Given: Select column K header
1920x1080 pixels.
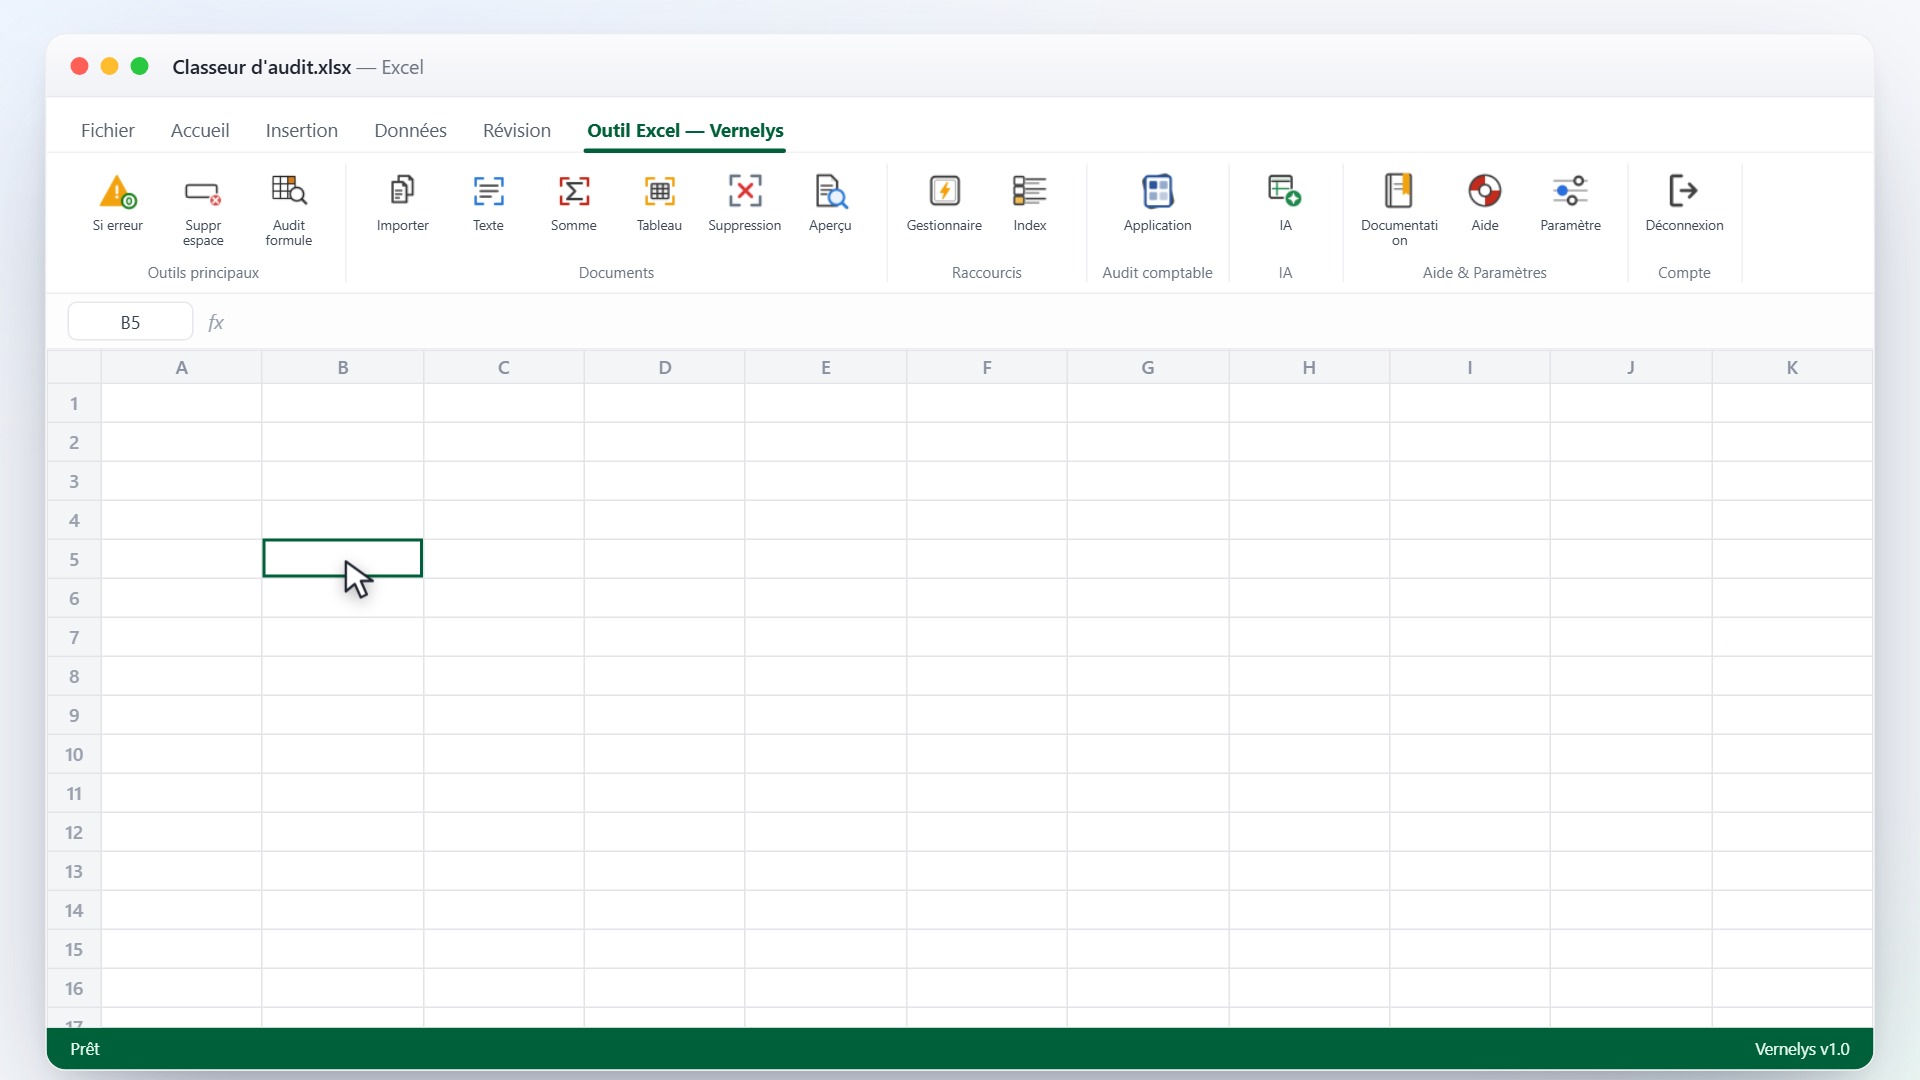Looking at the screenshot, I should pyautogui.click(x=1792, y=367).
